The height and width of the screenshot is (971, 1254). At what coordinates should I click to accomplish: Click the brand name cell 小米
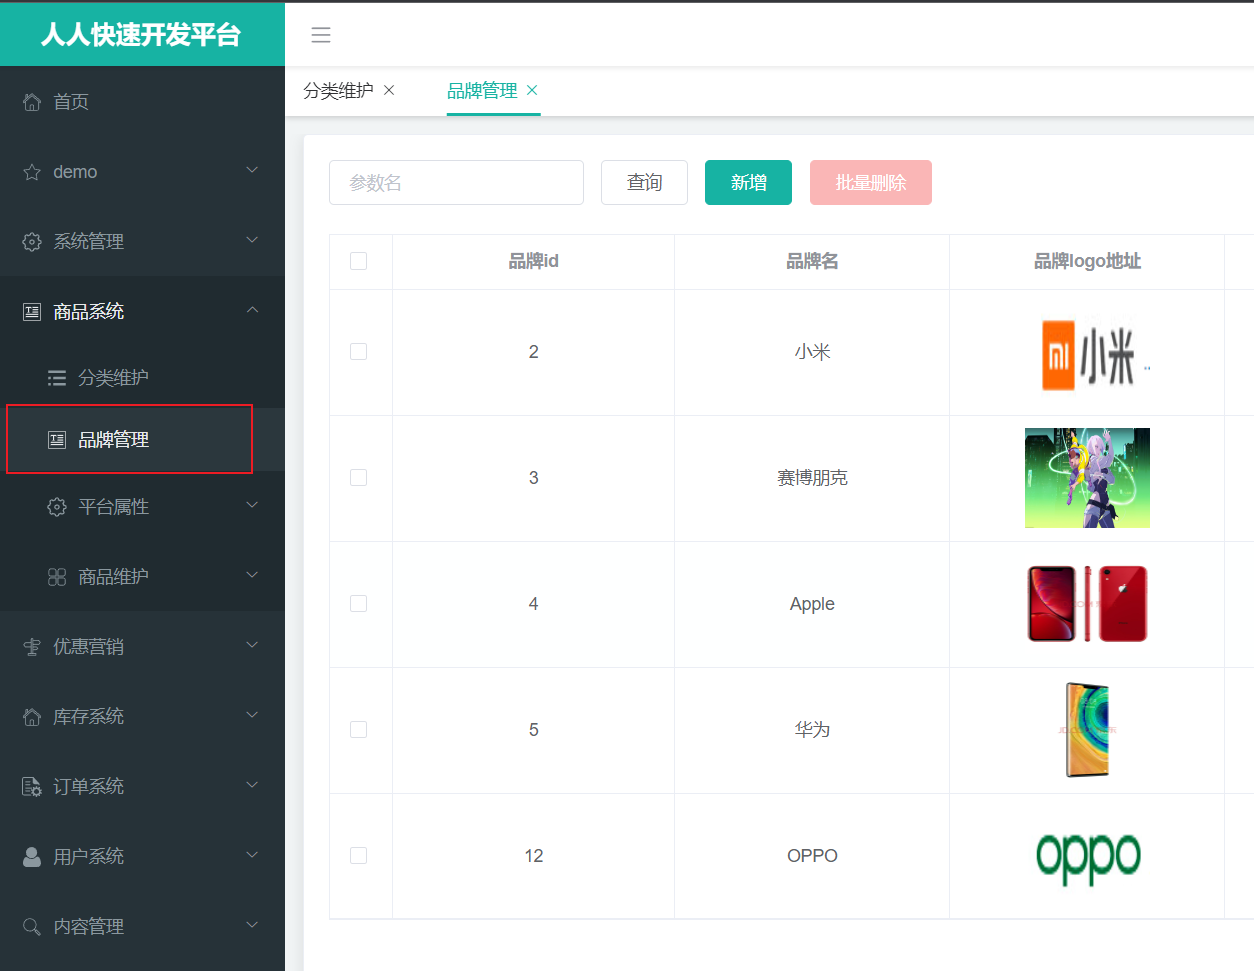(812, 352)
